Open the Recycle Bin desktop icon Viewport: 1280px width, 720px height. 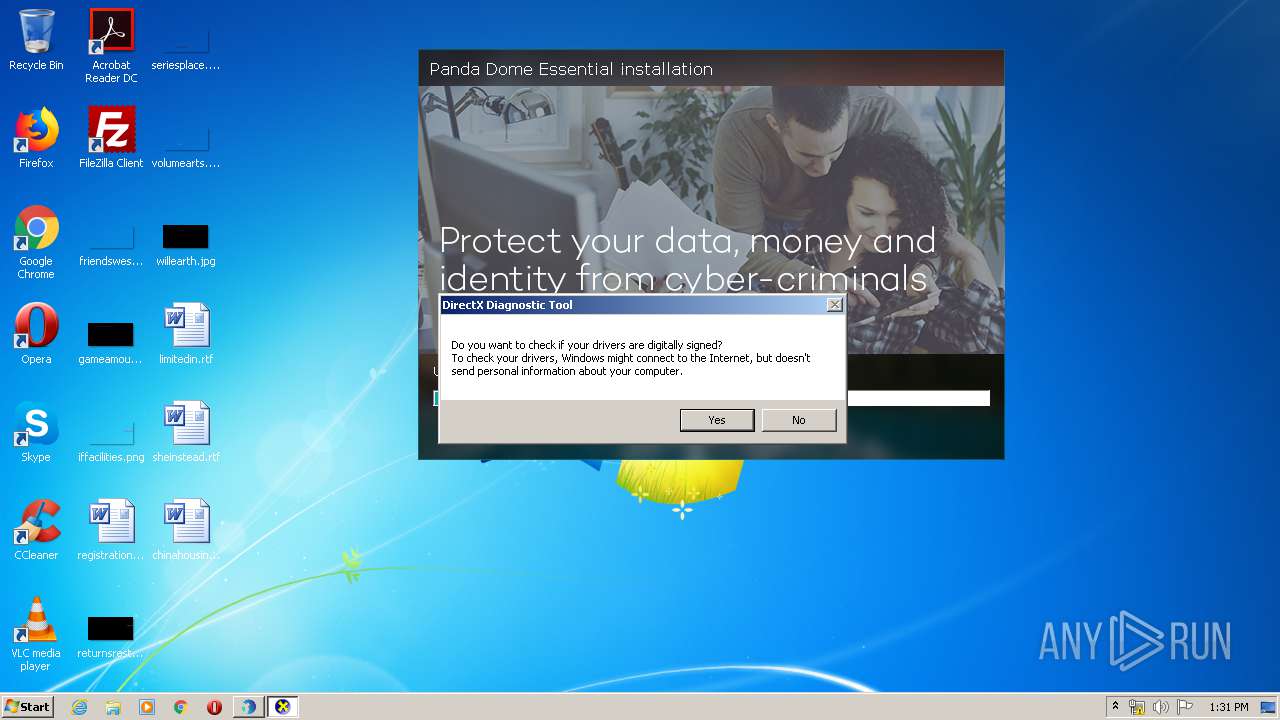pyautogui.click(x=36, y=40)
